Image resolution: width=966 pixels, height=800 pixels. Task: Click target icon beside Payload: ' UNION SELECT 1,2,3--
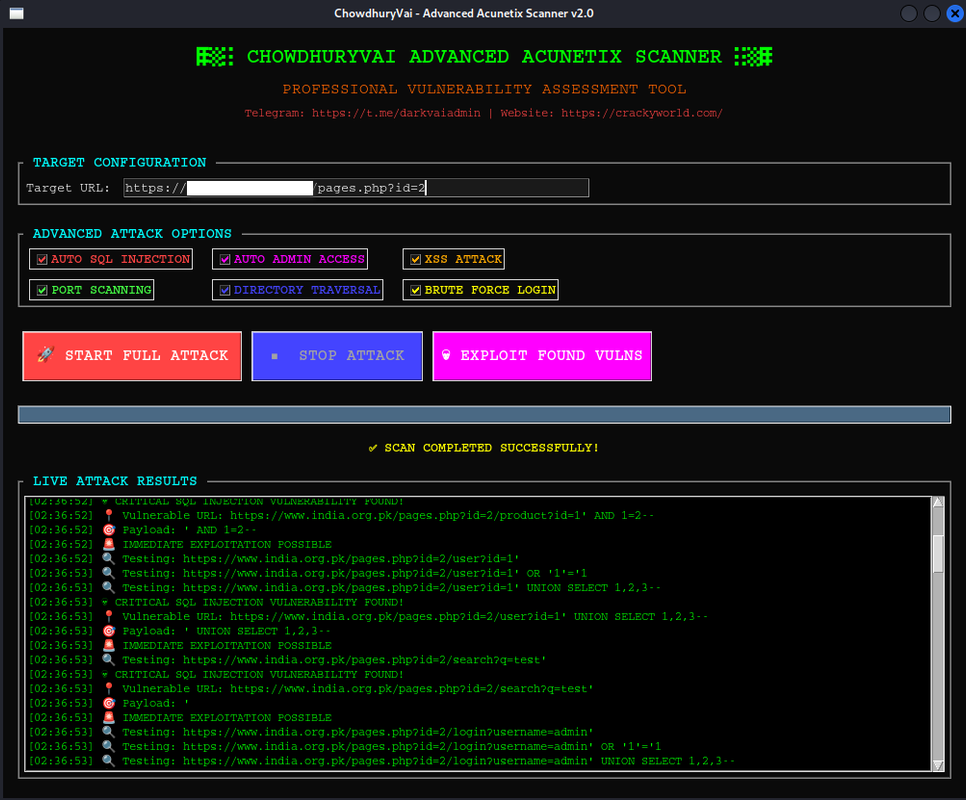coord(109,631)
